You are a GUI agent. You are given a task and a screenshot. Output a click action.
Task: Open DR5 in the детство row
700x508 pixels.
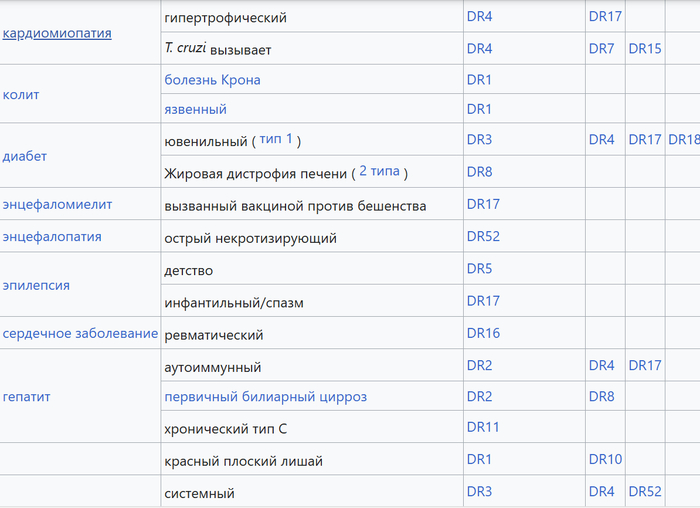479,269
